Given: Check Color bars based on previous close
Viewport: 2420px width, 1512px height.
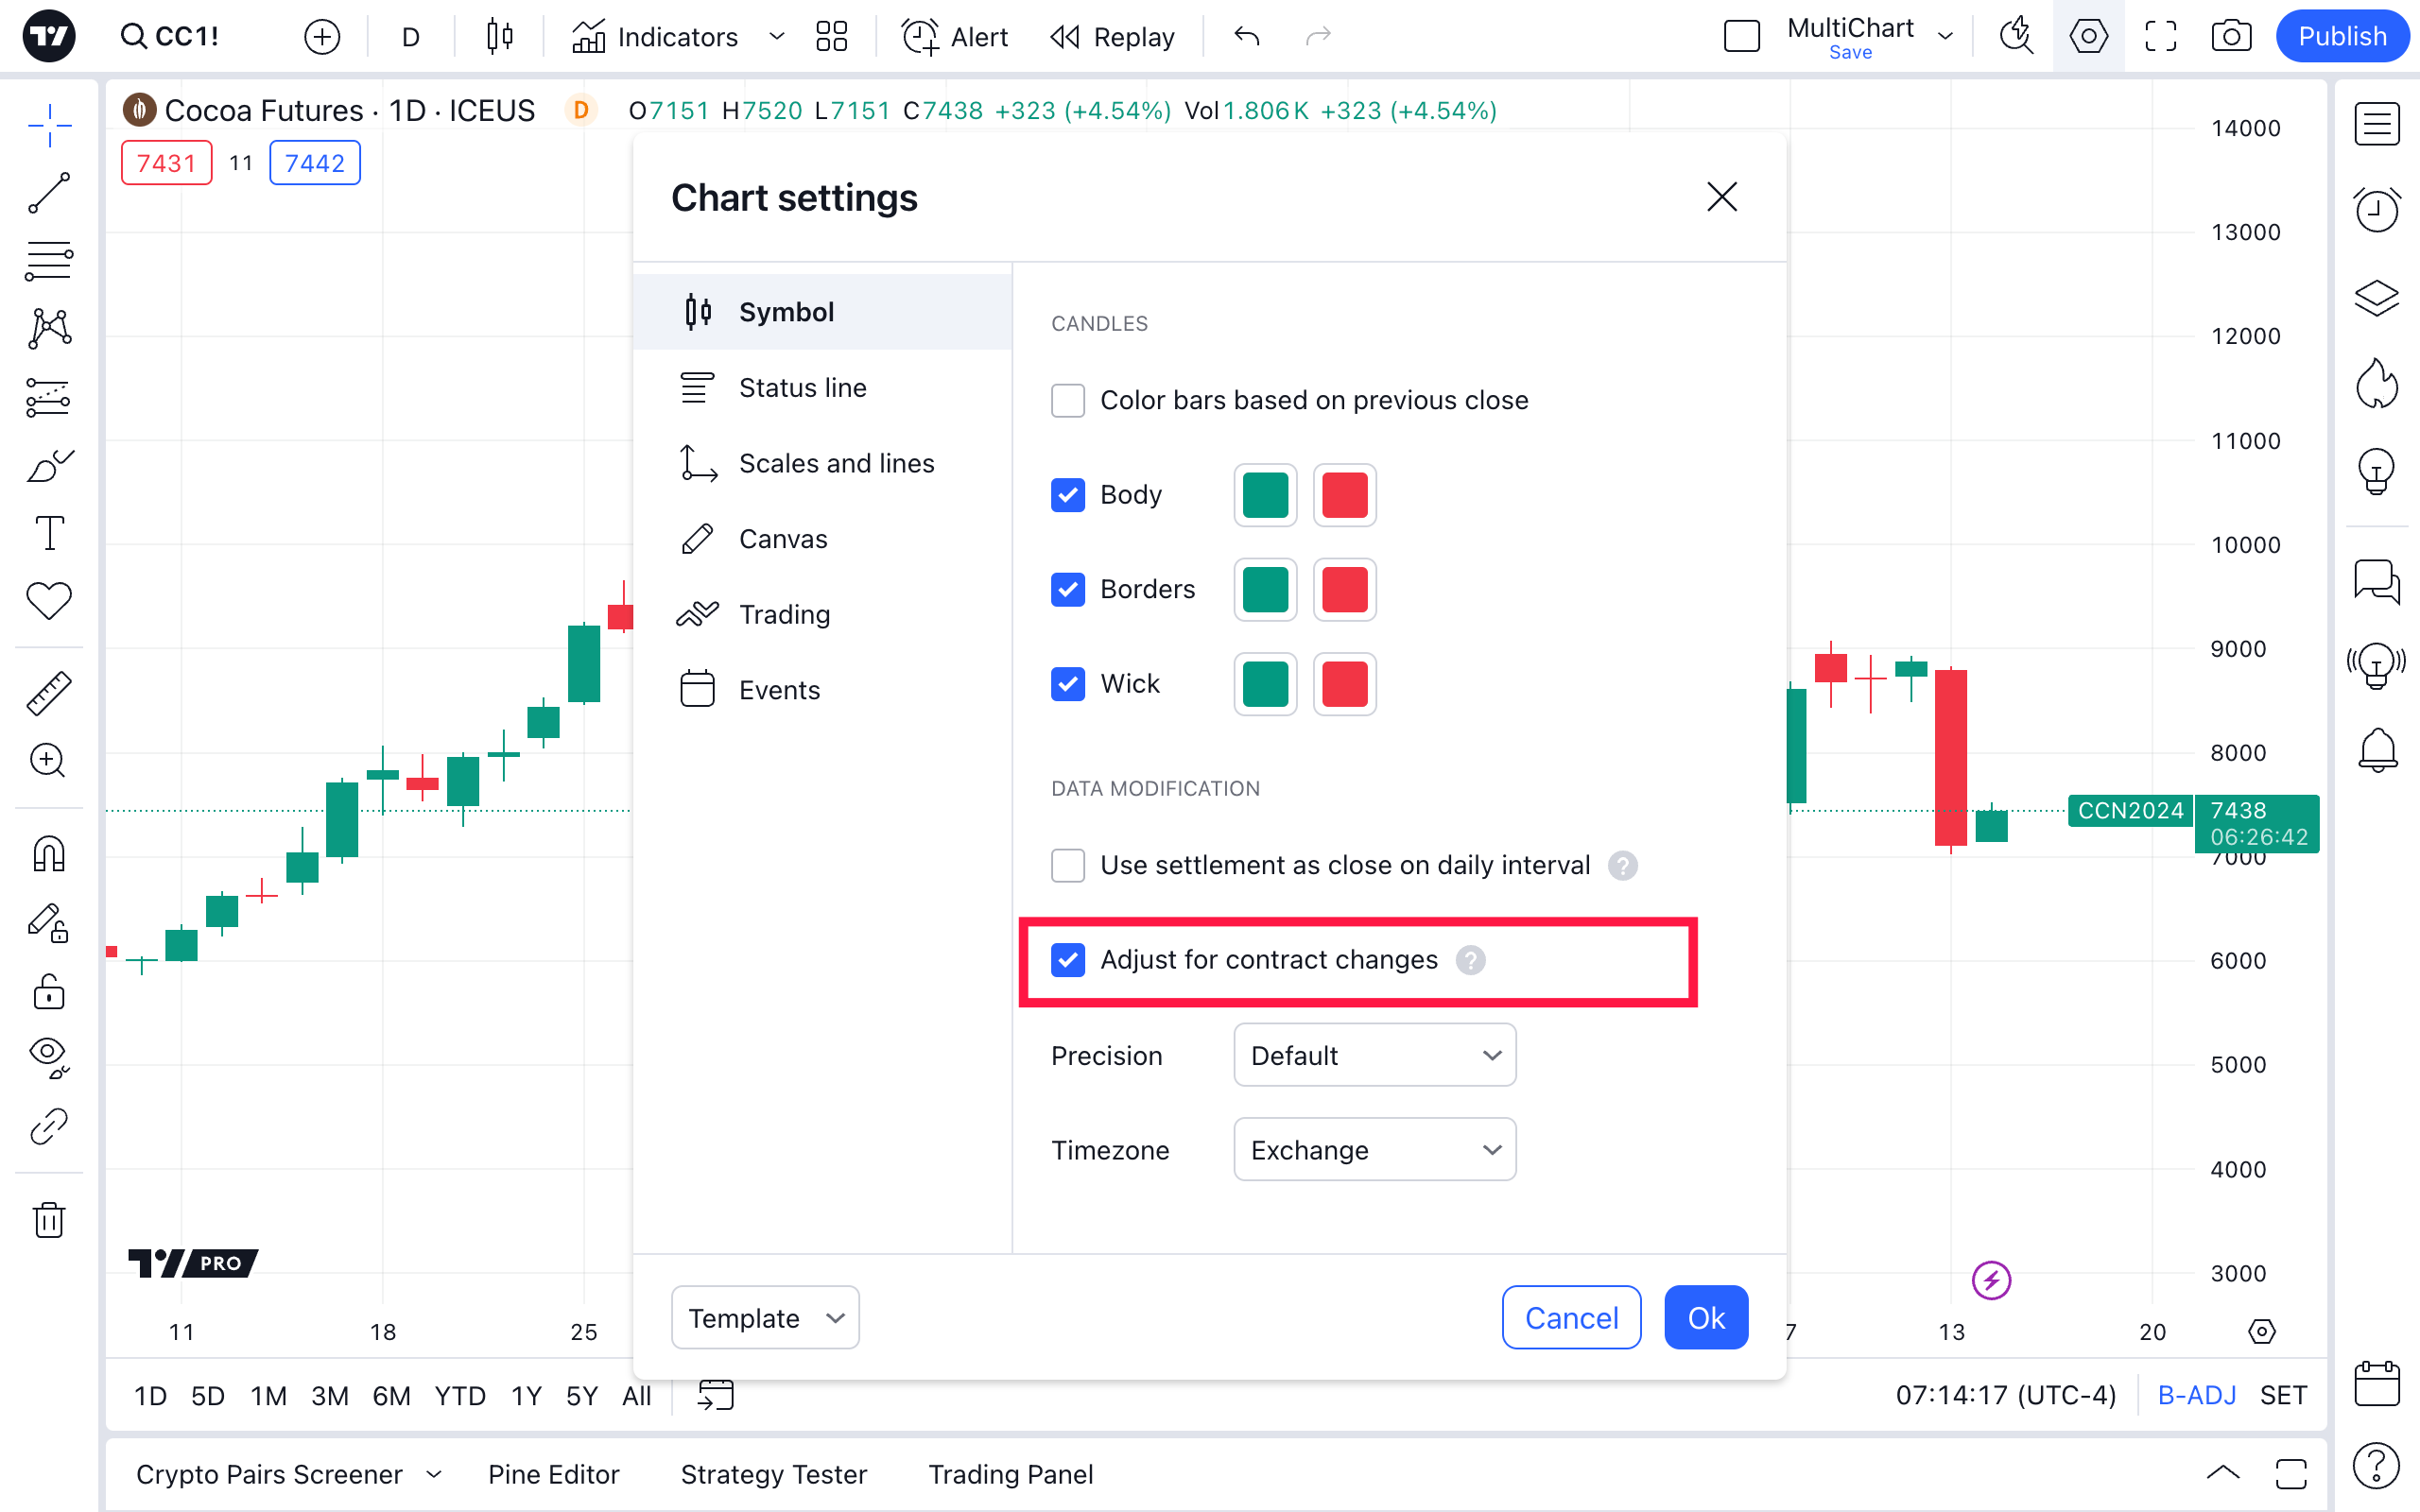Looking at the screenshot, I should [x=1068, y=400].
